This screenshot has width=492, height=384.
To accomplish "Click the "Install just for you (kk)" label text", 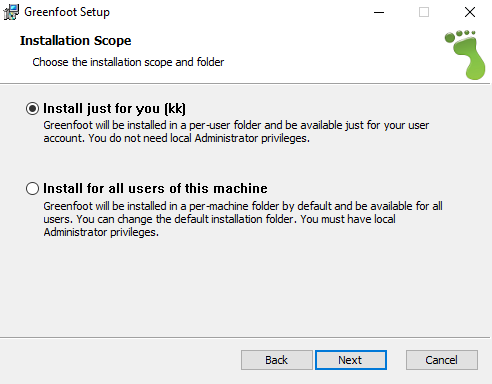I will point(114,109).
